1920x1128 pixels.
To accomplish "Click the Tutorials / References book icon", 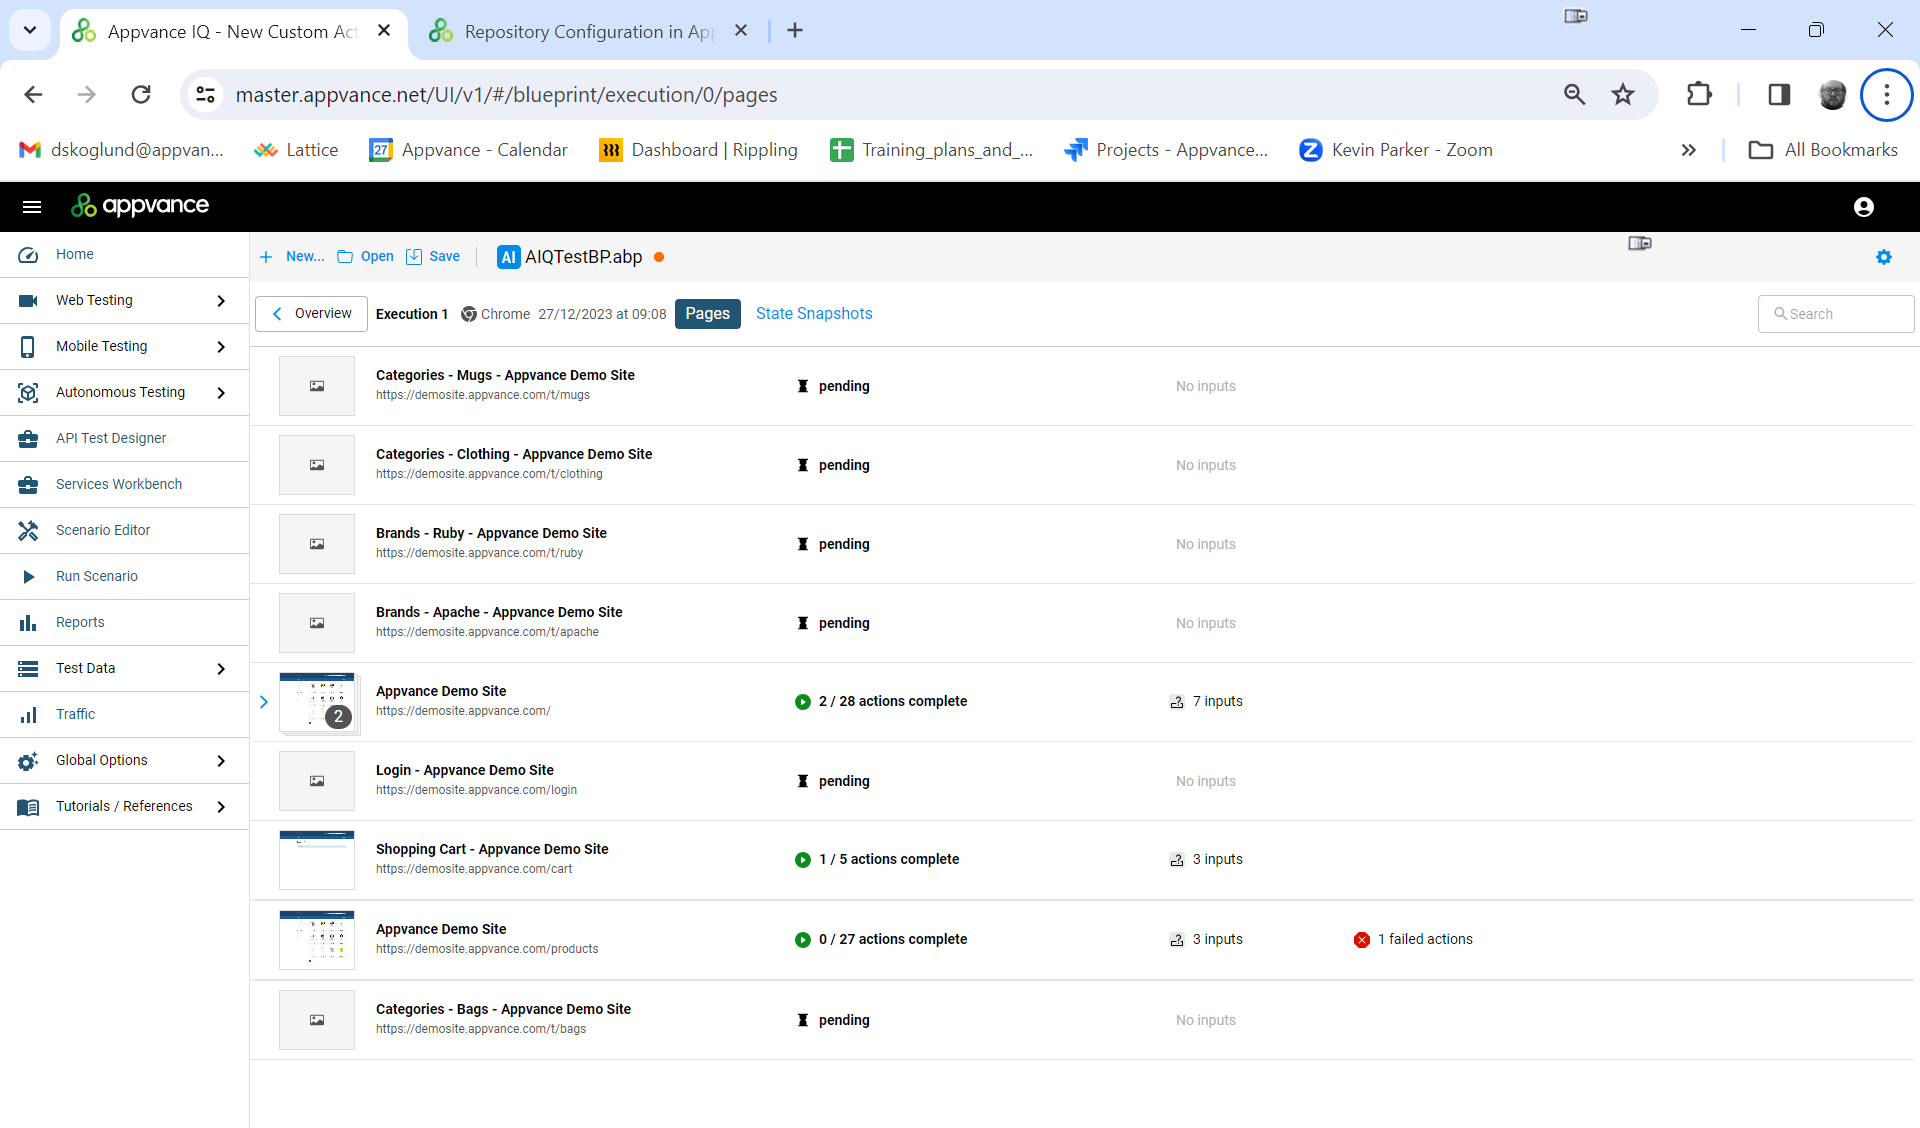I will (28, 807).
